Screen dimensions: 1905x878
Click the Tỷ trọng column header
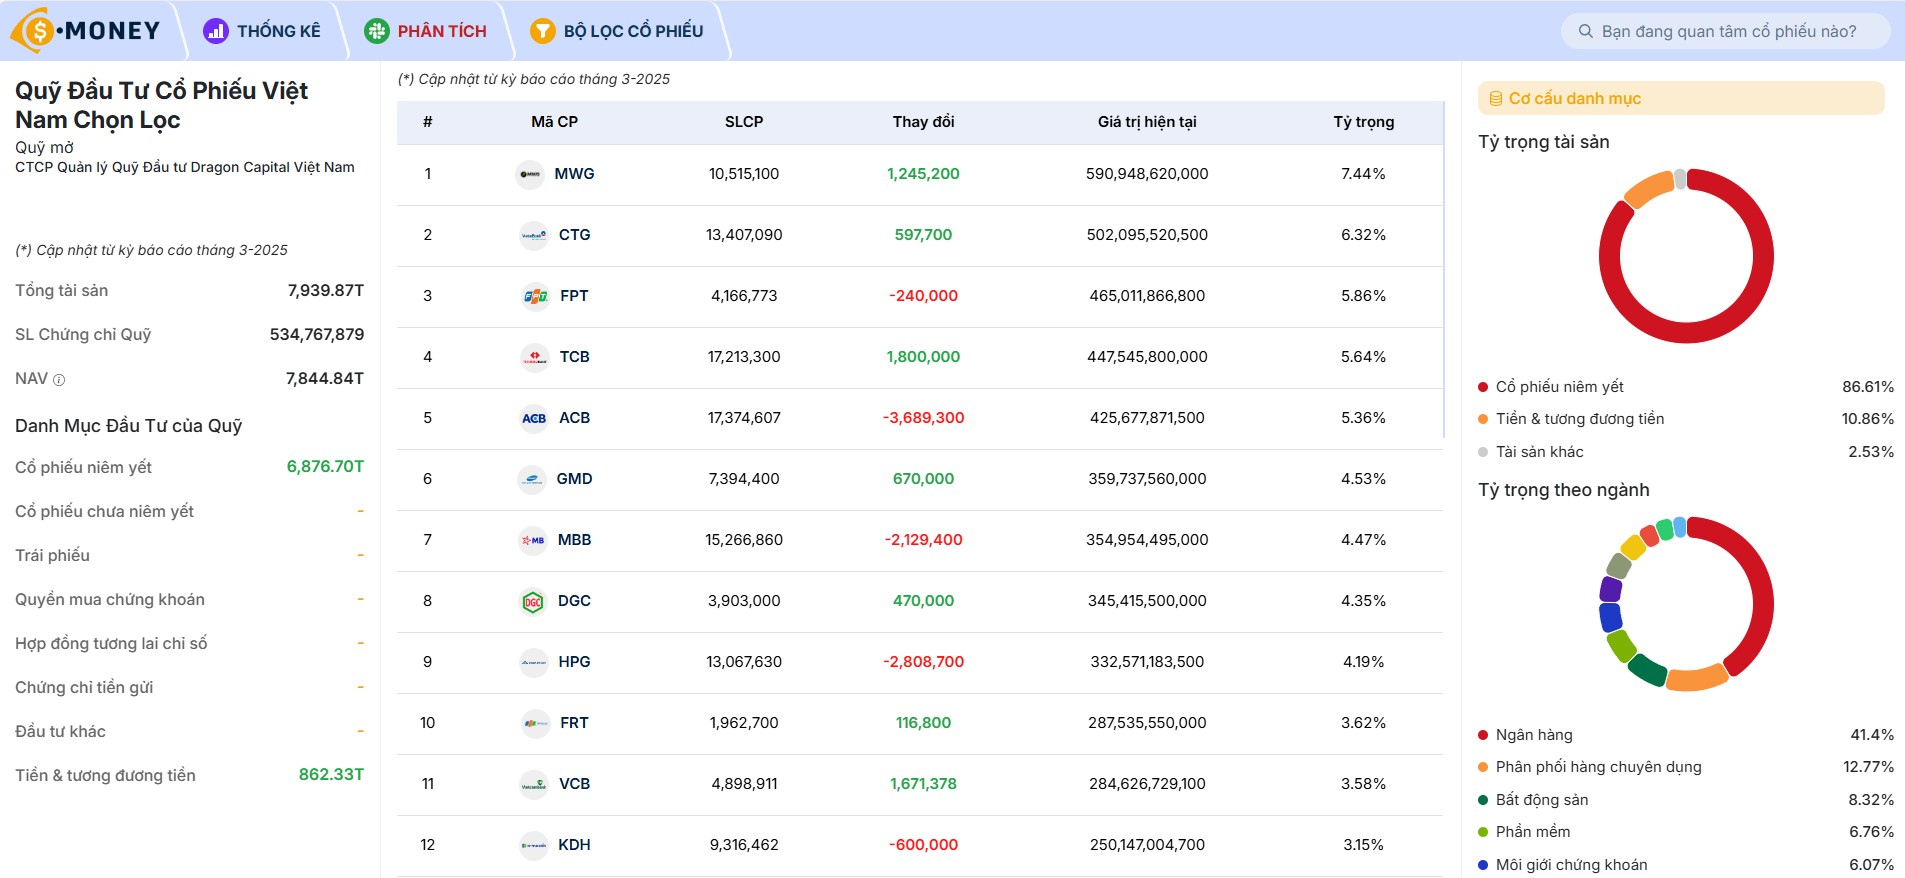[x=1363, y=122]
